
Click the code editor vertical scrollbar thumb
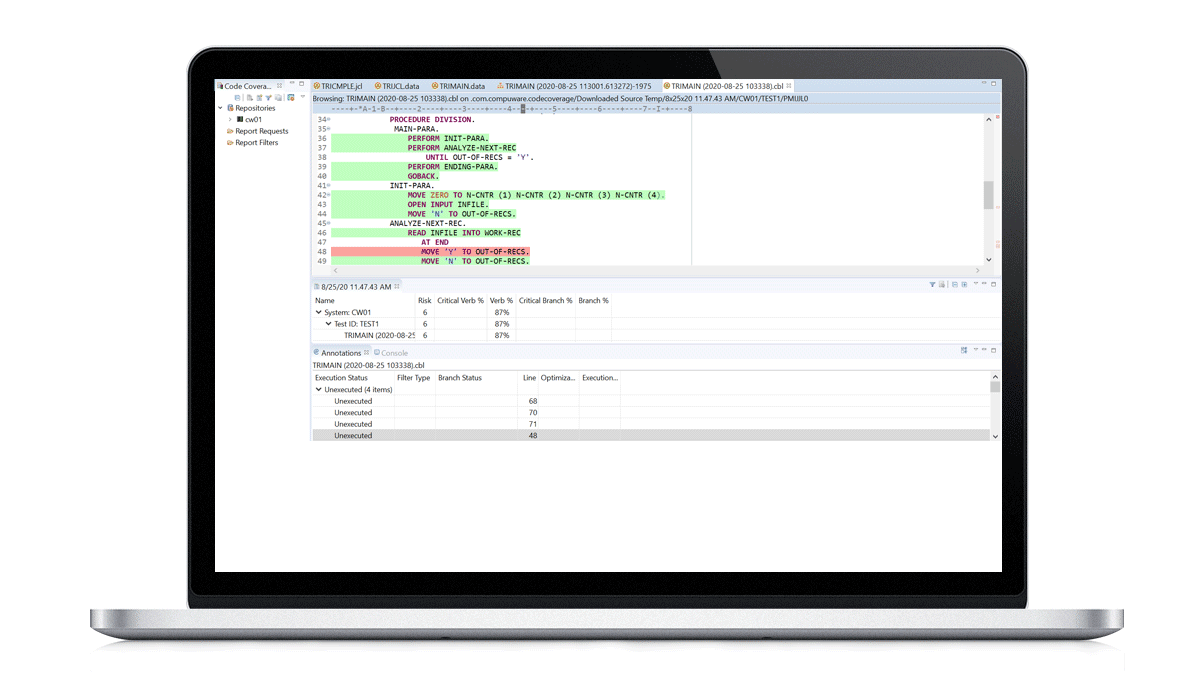(989, 195)
